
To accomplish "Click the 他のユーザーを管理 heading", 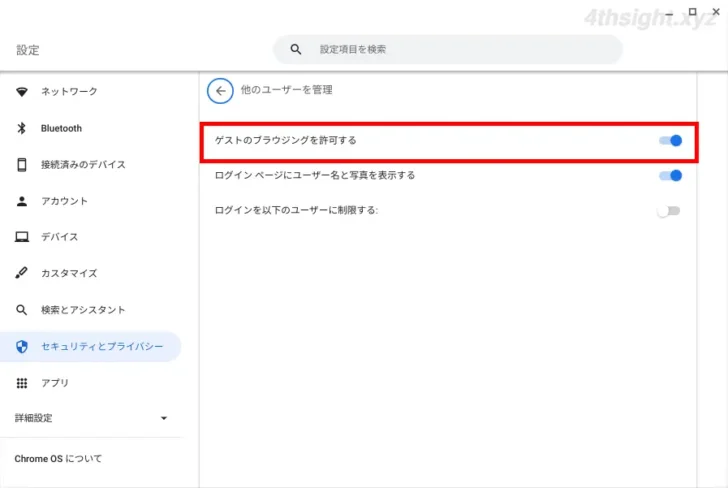I will point(286,90).
